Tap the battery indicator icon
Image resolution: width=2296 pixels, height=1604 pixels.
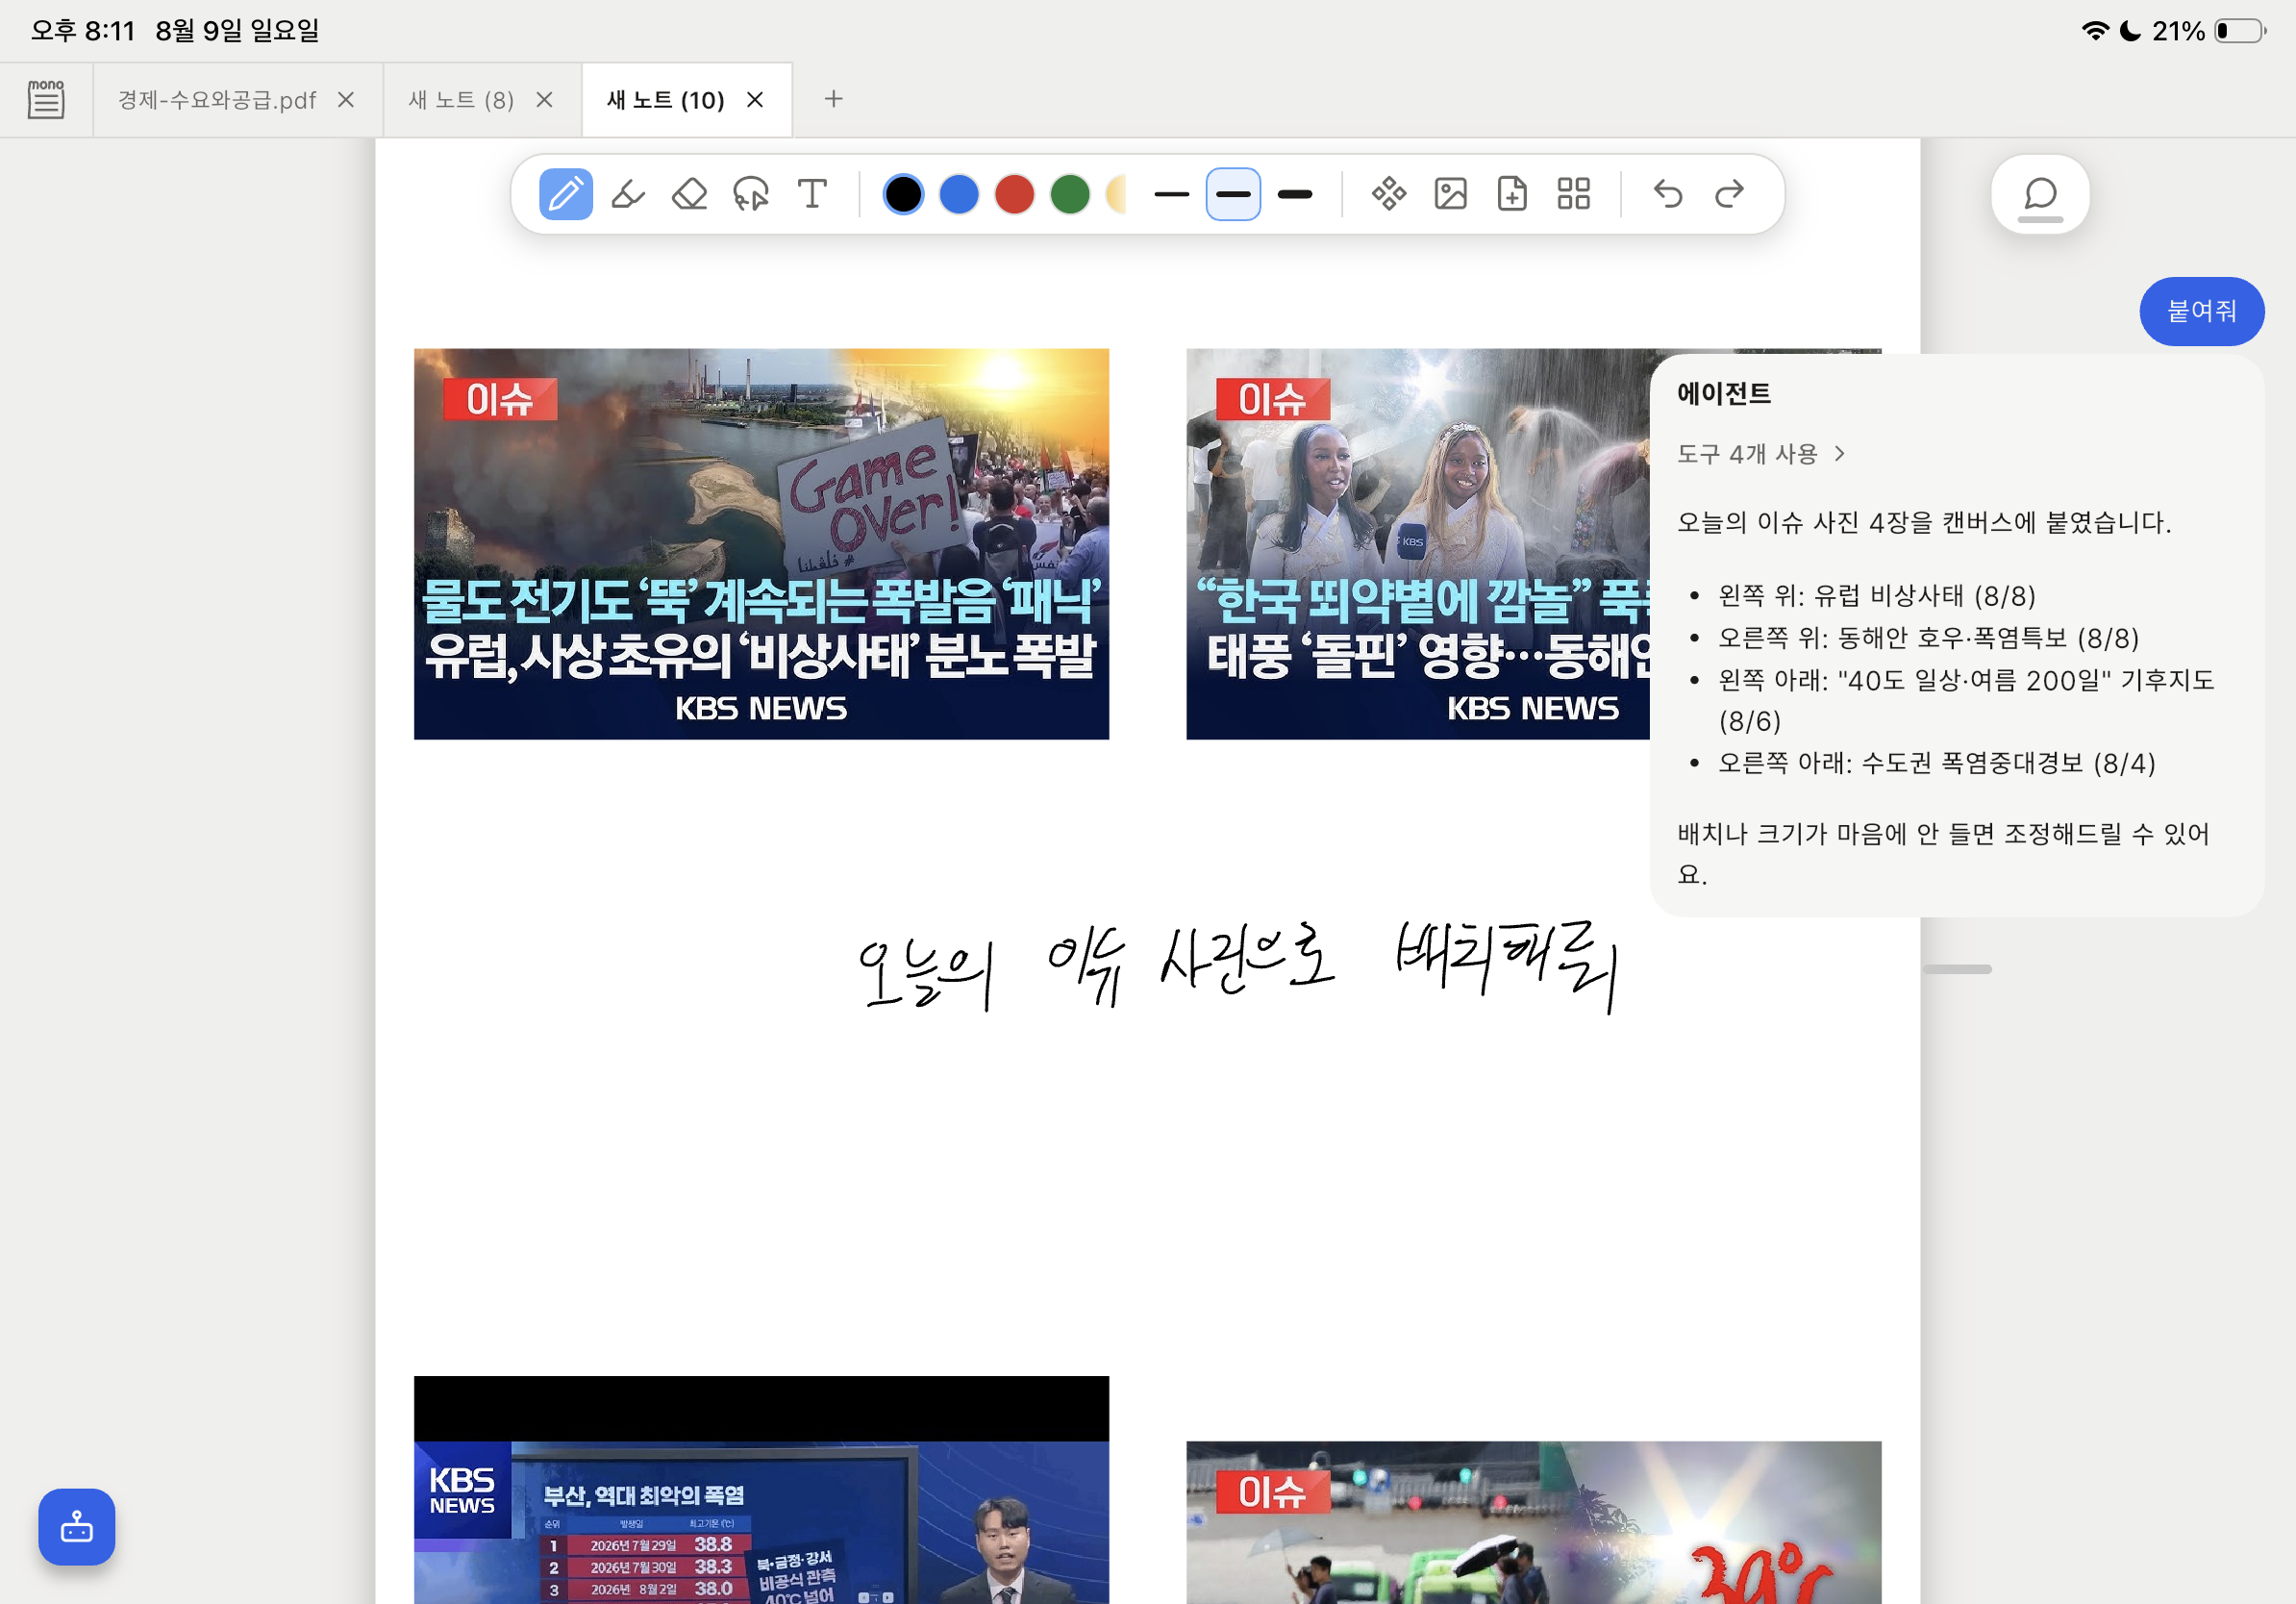[x=2240, y=31]
